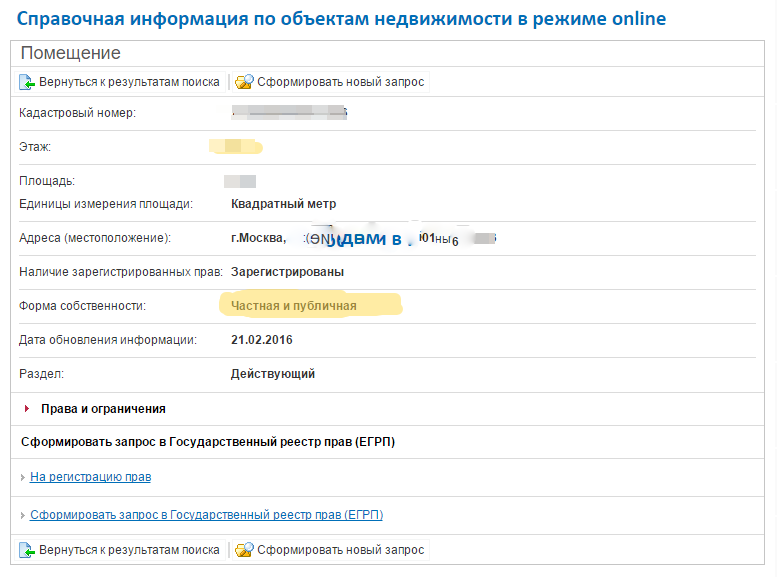Click top 'Вернуться к результатам поиска' link

point(129,82)
